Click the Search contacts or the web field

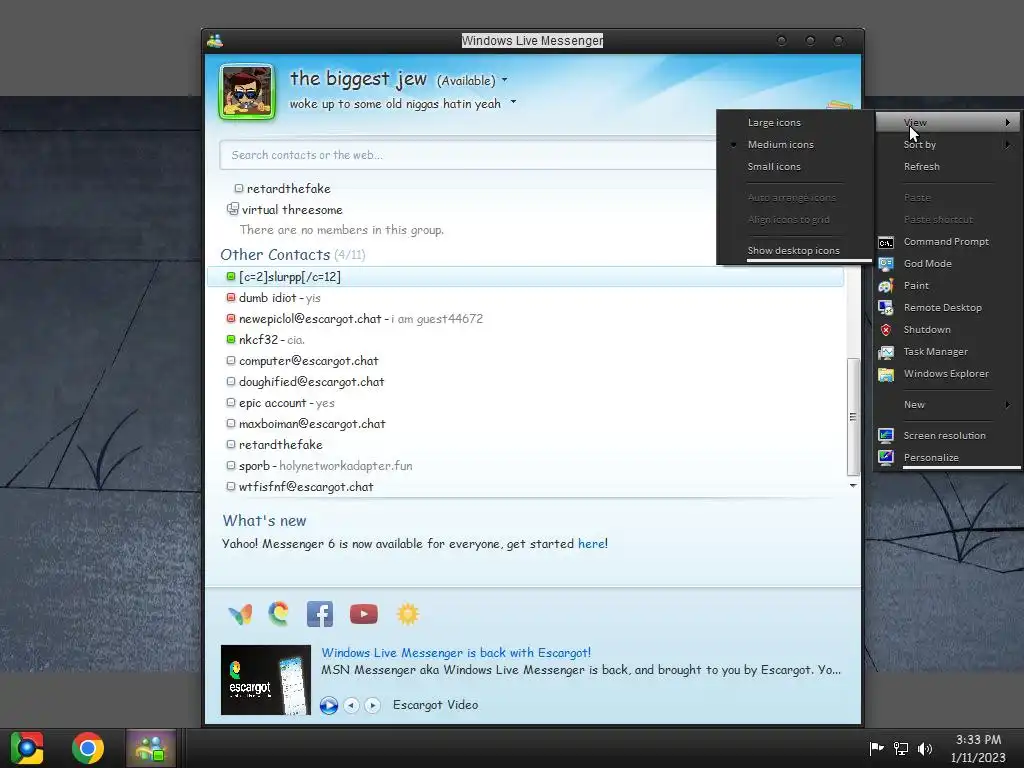point(468,155)
